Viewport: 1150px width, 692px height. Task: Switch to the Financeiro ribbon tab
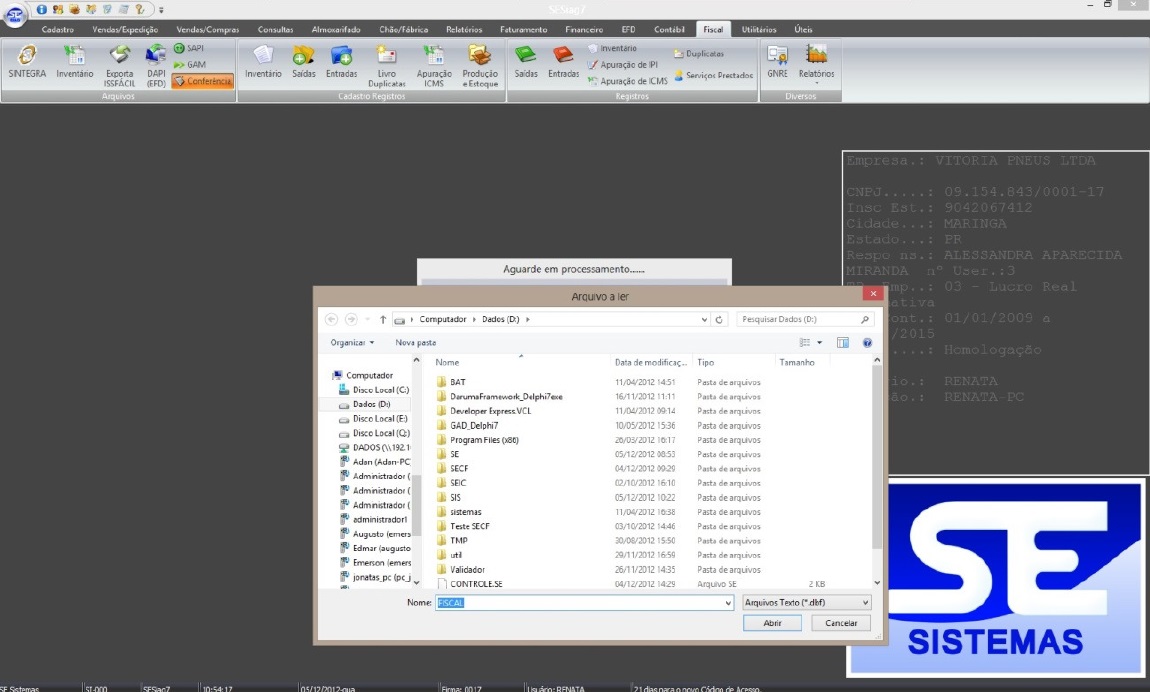point(584,30)
